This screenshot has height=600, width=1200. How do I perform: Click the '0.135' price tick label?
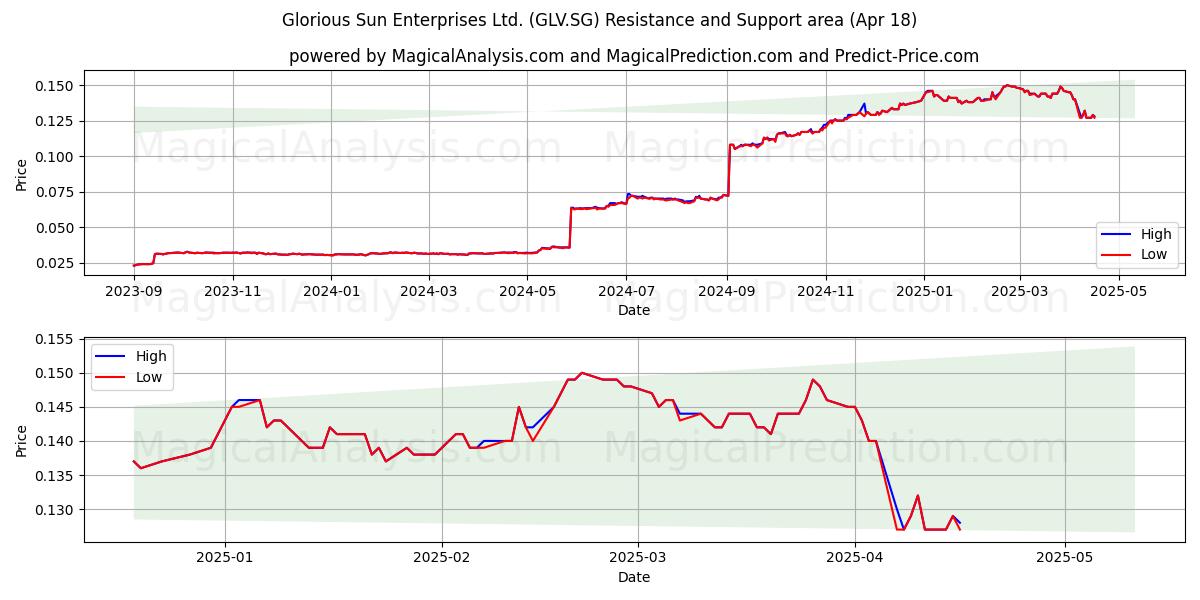click(x=56, y=476)
